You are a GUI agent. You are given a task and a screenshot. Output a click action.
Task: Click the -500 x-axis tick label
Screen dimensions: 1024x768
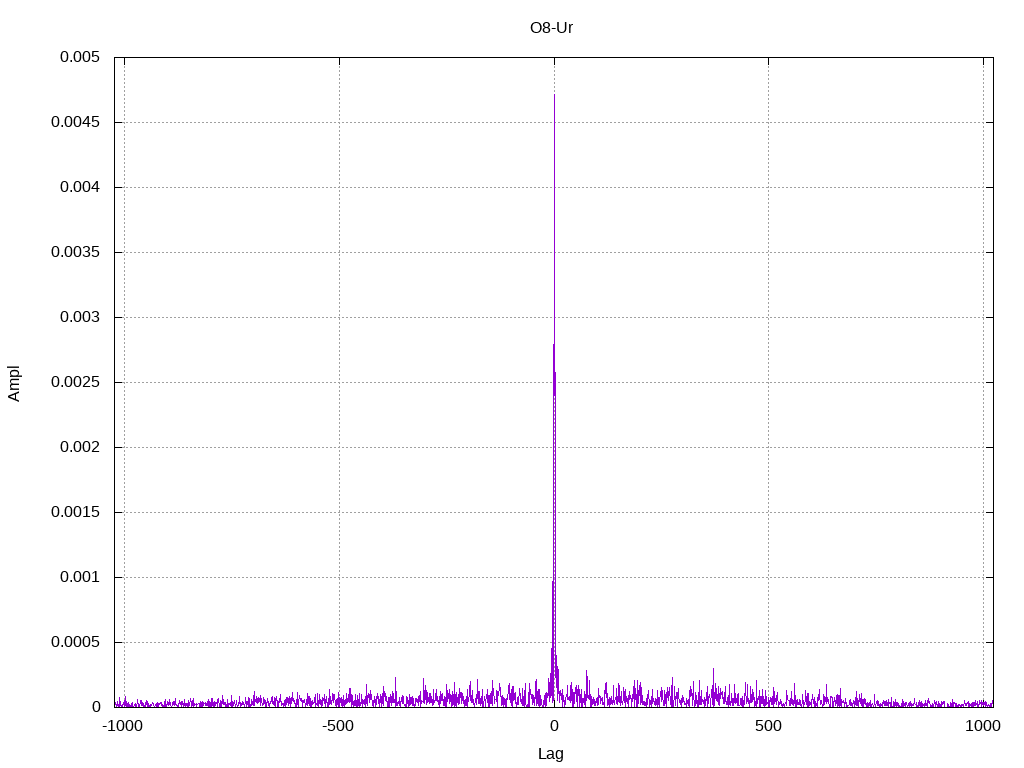click(x=338, y=726)
